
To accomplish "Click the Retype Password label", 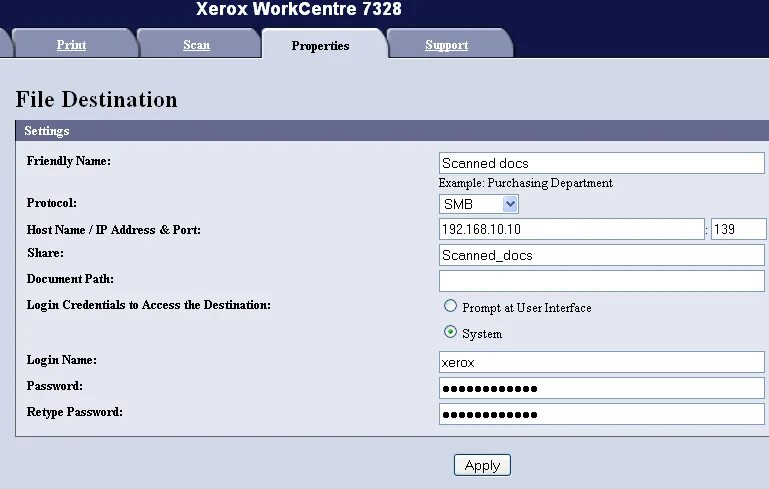I will [75, 412].
